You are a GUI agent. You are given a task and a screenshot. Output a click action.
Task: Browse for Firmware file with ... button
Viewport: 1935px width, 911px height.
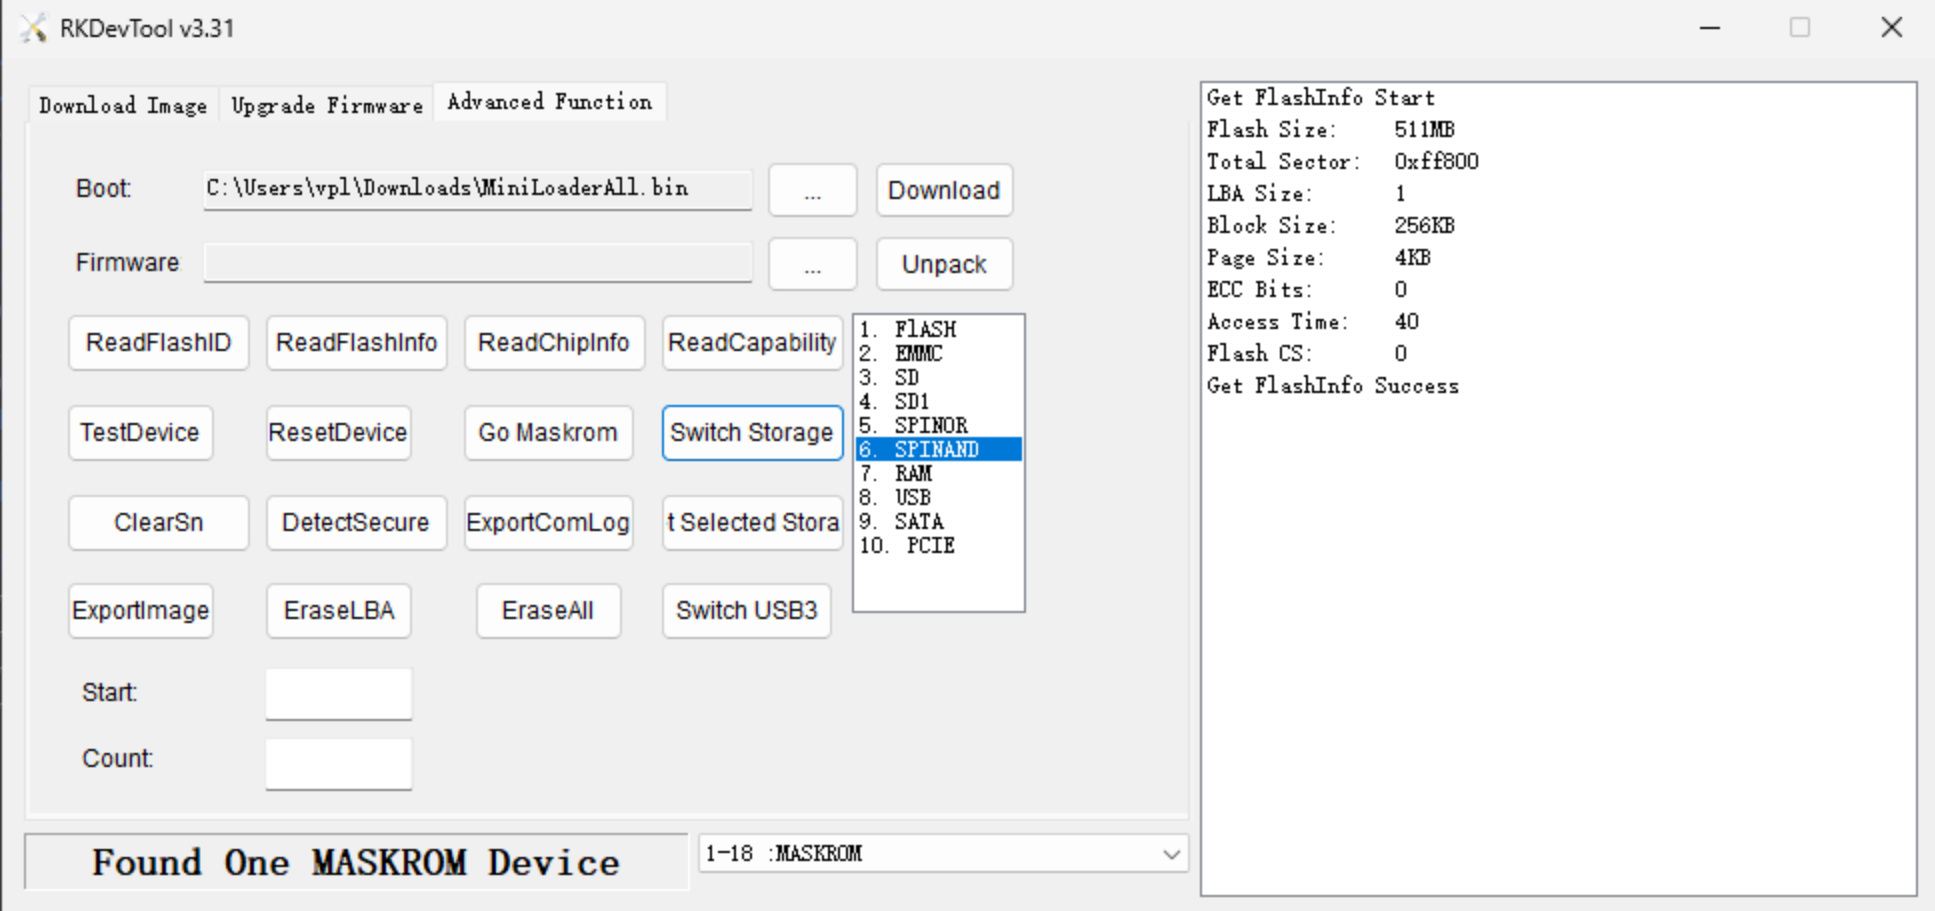813,264
